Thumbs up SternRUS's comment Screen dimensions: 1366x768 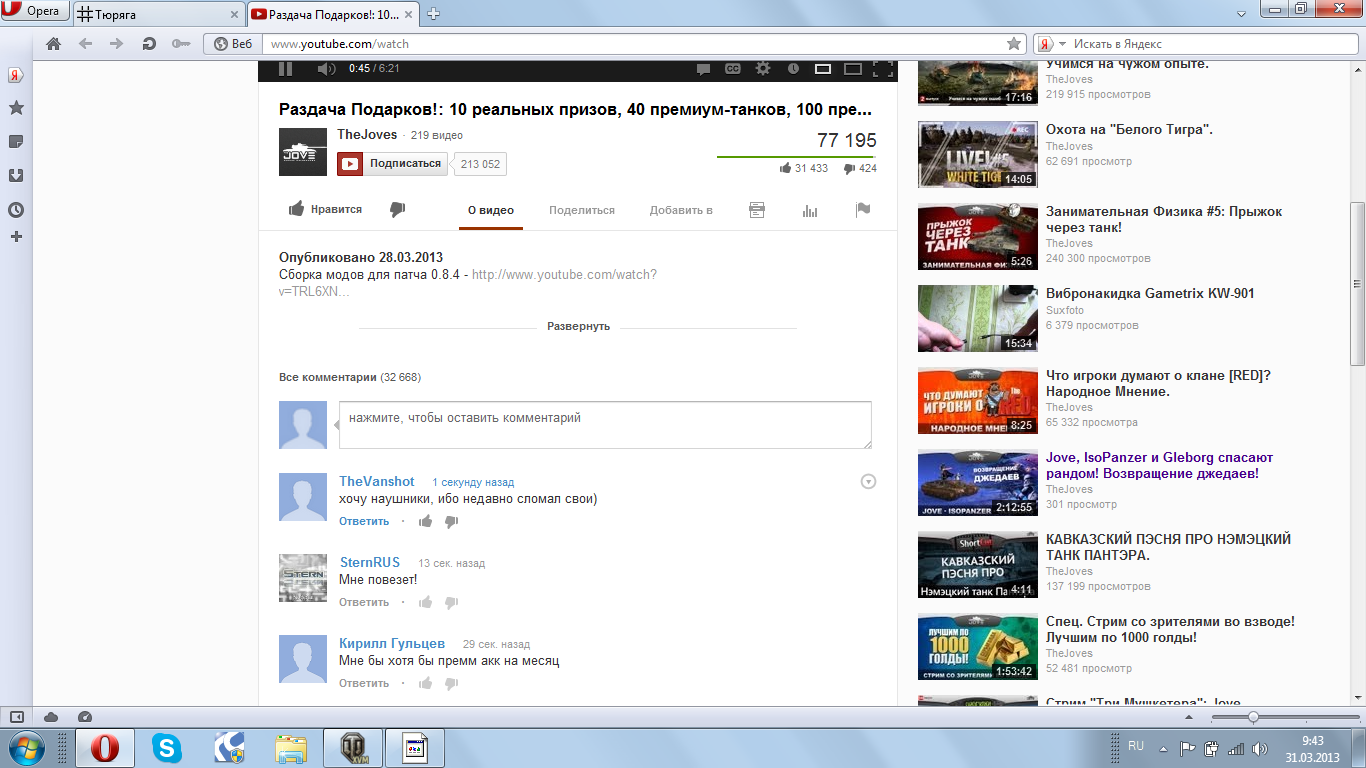426,602
